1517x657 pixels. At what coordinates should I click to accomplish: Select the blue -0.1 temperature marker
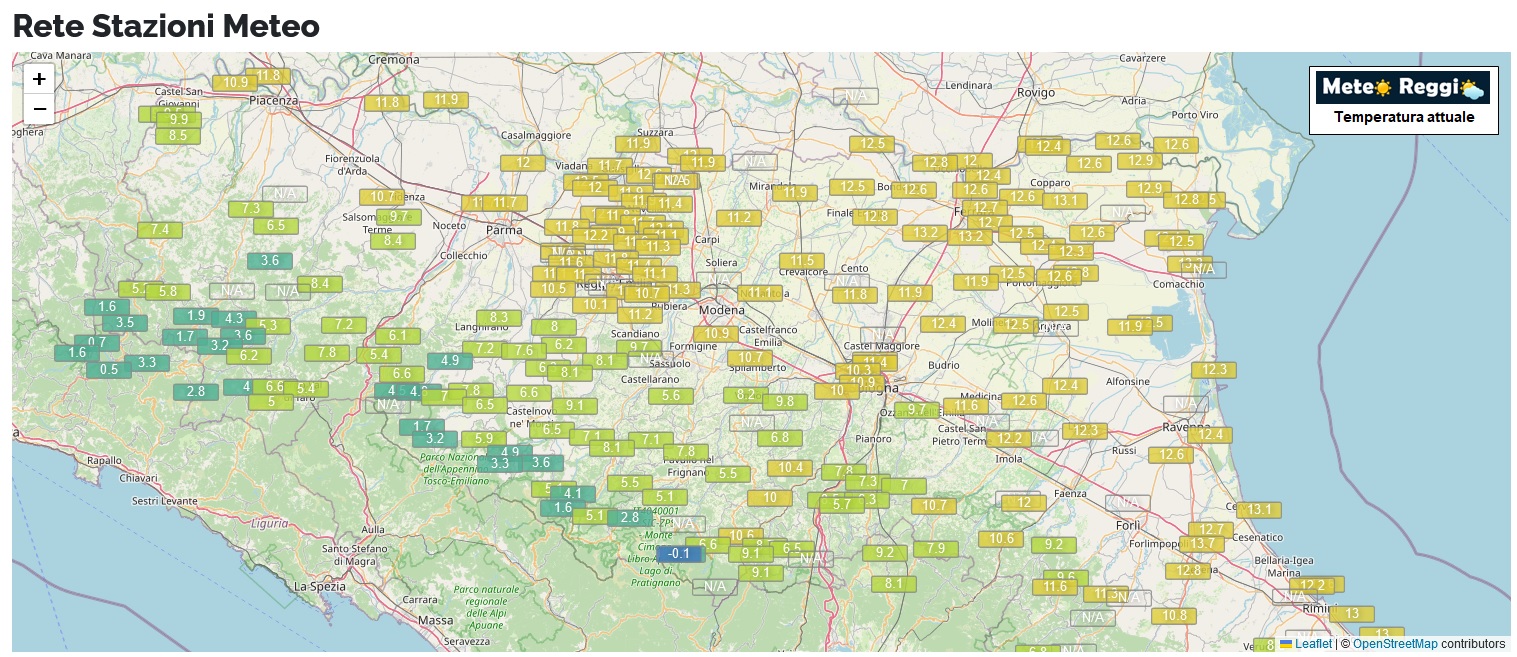680,554
